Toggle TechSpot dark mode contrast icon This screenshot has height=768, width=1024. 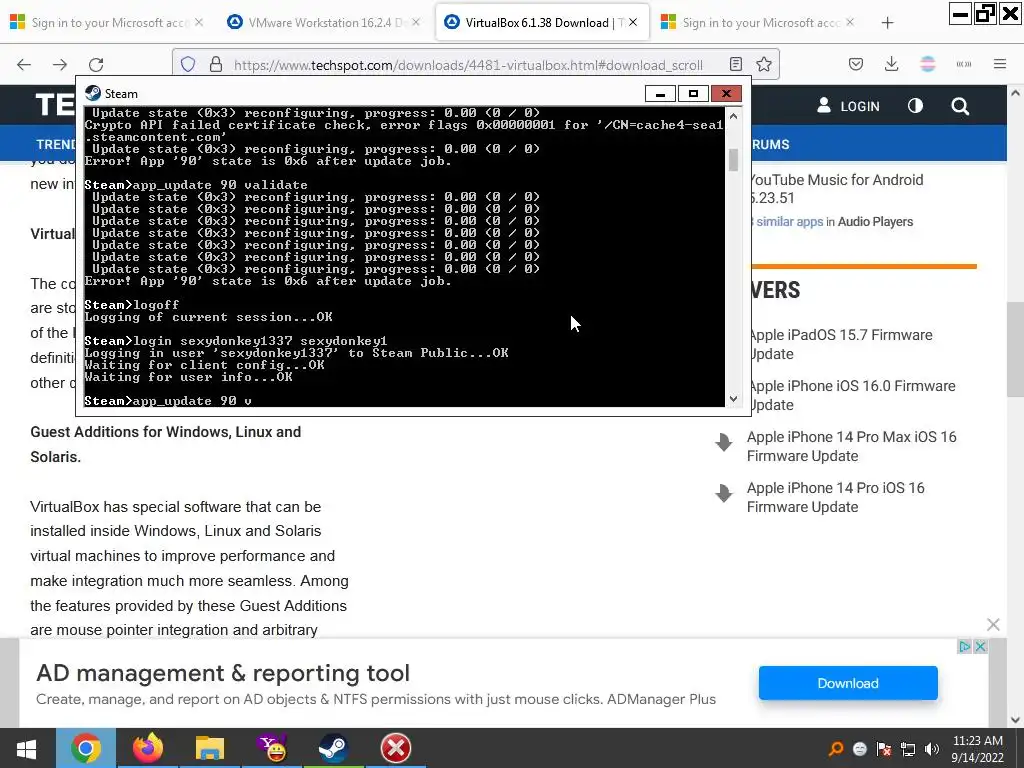click(x=916, y=106)
